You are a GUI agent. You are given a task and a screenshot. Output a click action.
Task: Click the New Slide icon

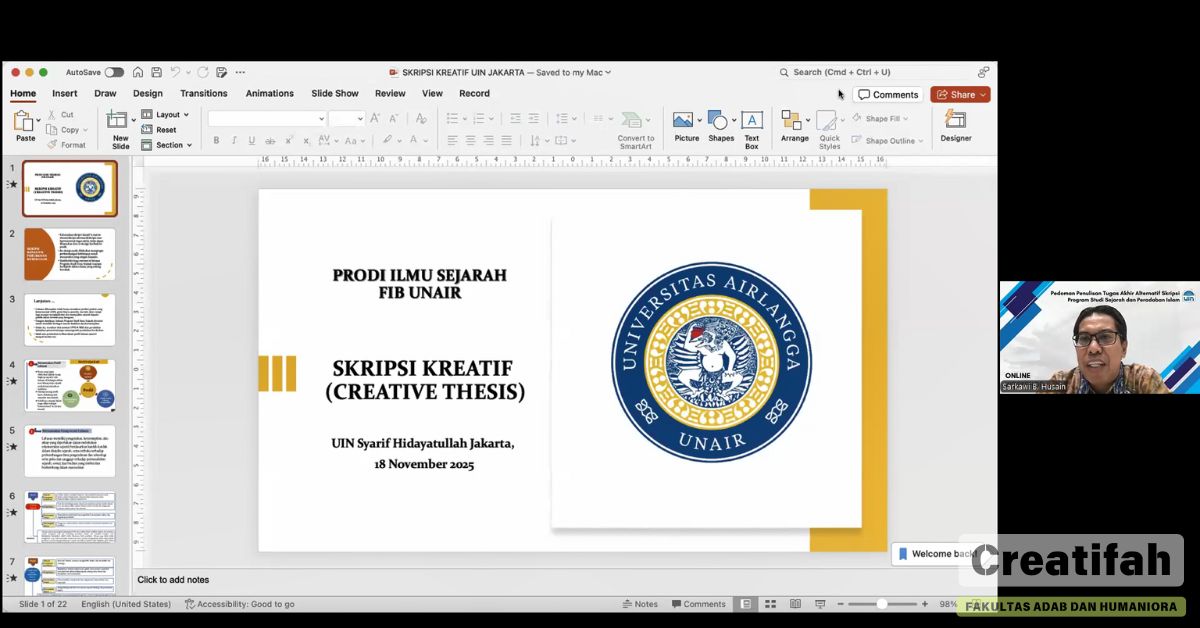118,120
